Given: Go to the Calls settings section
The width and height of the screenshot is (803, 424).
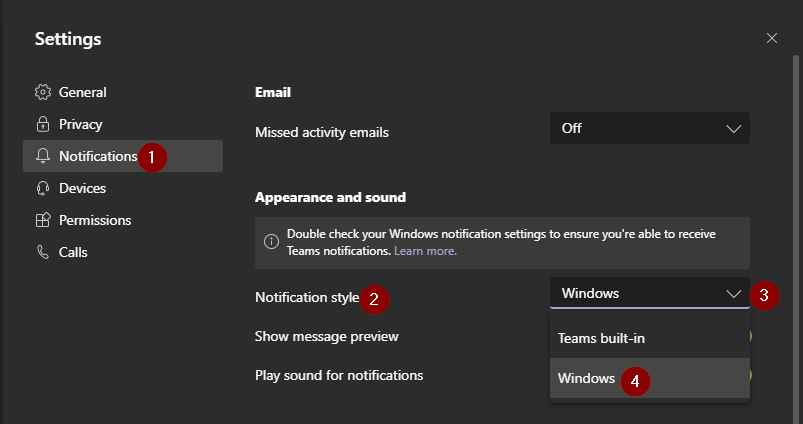Looking at the screenshot, I should [73, 252].
